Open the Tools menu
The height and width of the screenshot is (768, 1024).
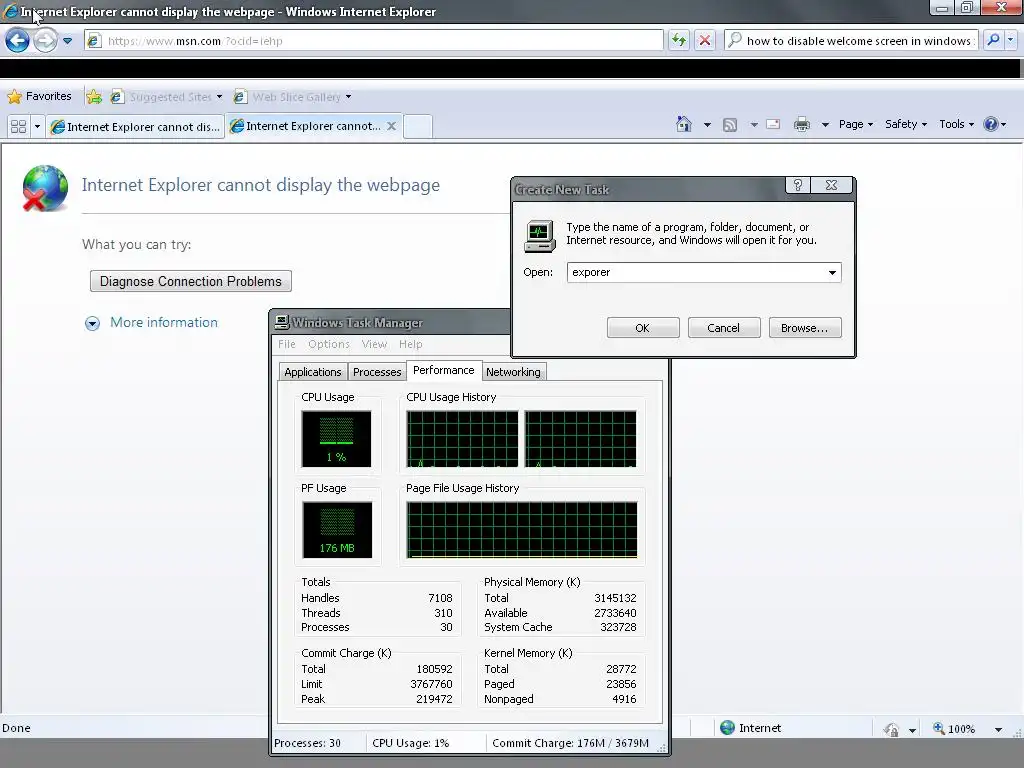tap(956, 124)
